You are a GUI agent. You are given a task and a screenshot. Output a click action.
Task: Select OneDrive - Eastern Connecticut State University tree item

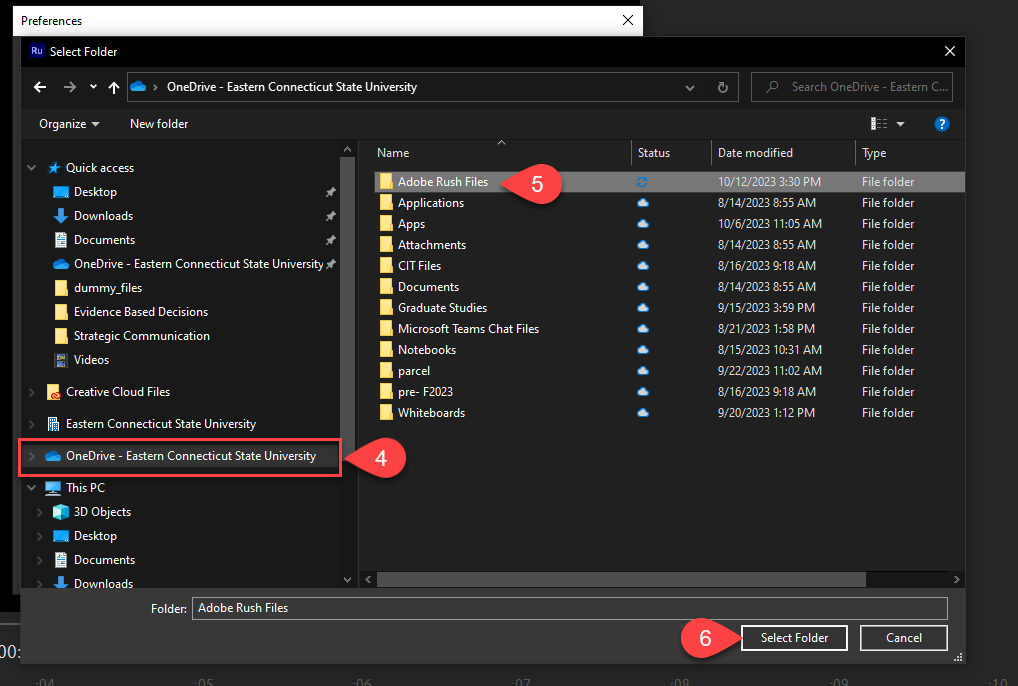191,456
